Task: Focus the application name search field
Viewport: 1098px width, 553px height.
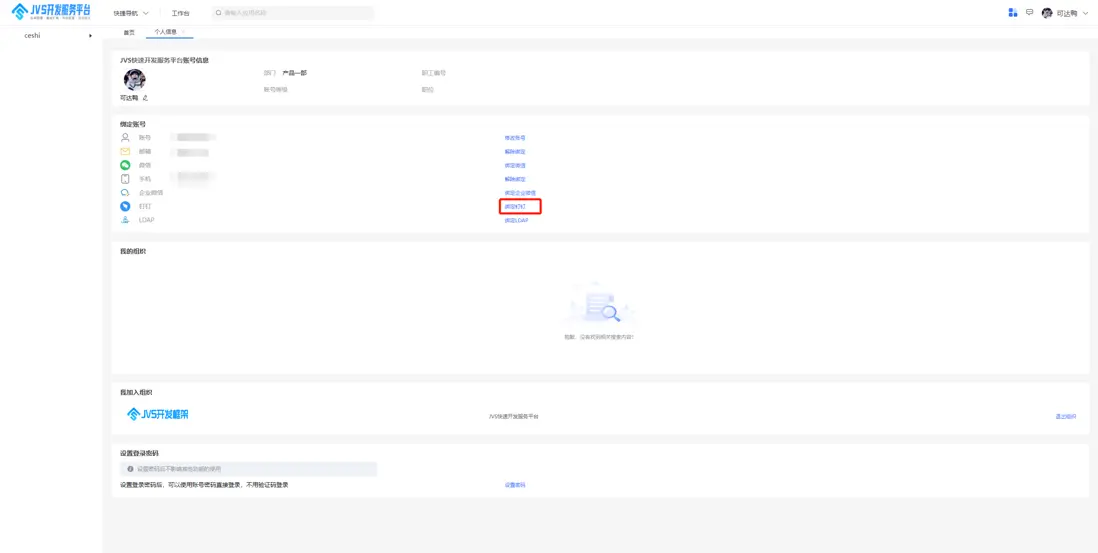Action: tap(293, 13)
